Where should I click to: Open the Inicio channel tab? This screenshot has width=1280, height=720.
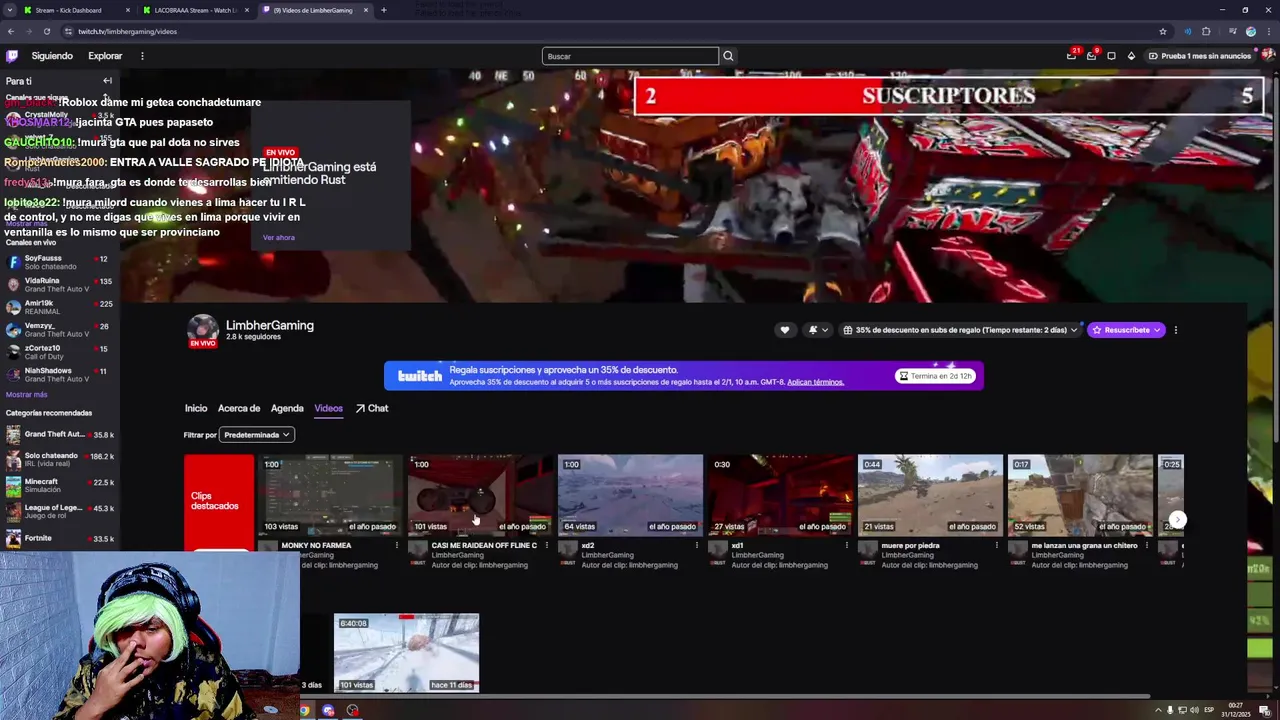195,408
